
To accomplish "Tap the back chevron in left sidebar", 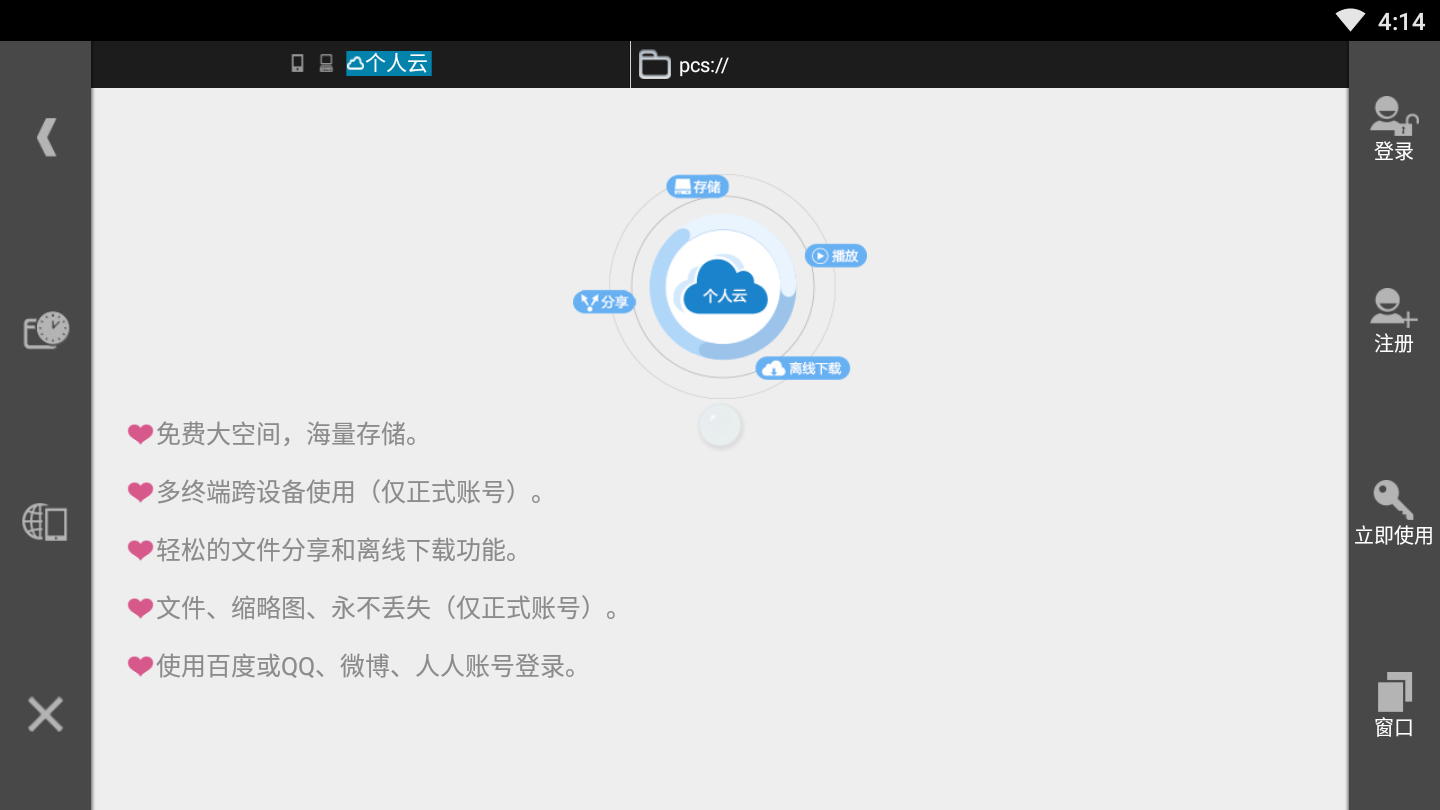I will coord(46,138).
